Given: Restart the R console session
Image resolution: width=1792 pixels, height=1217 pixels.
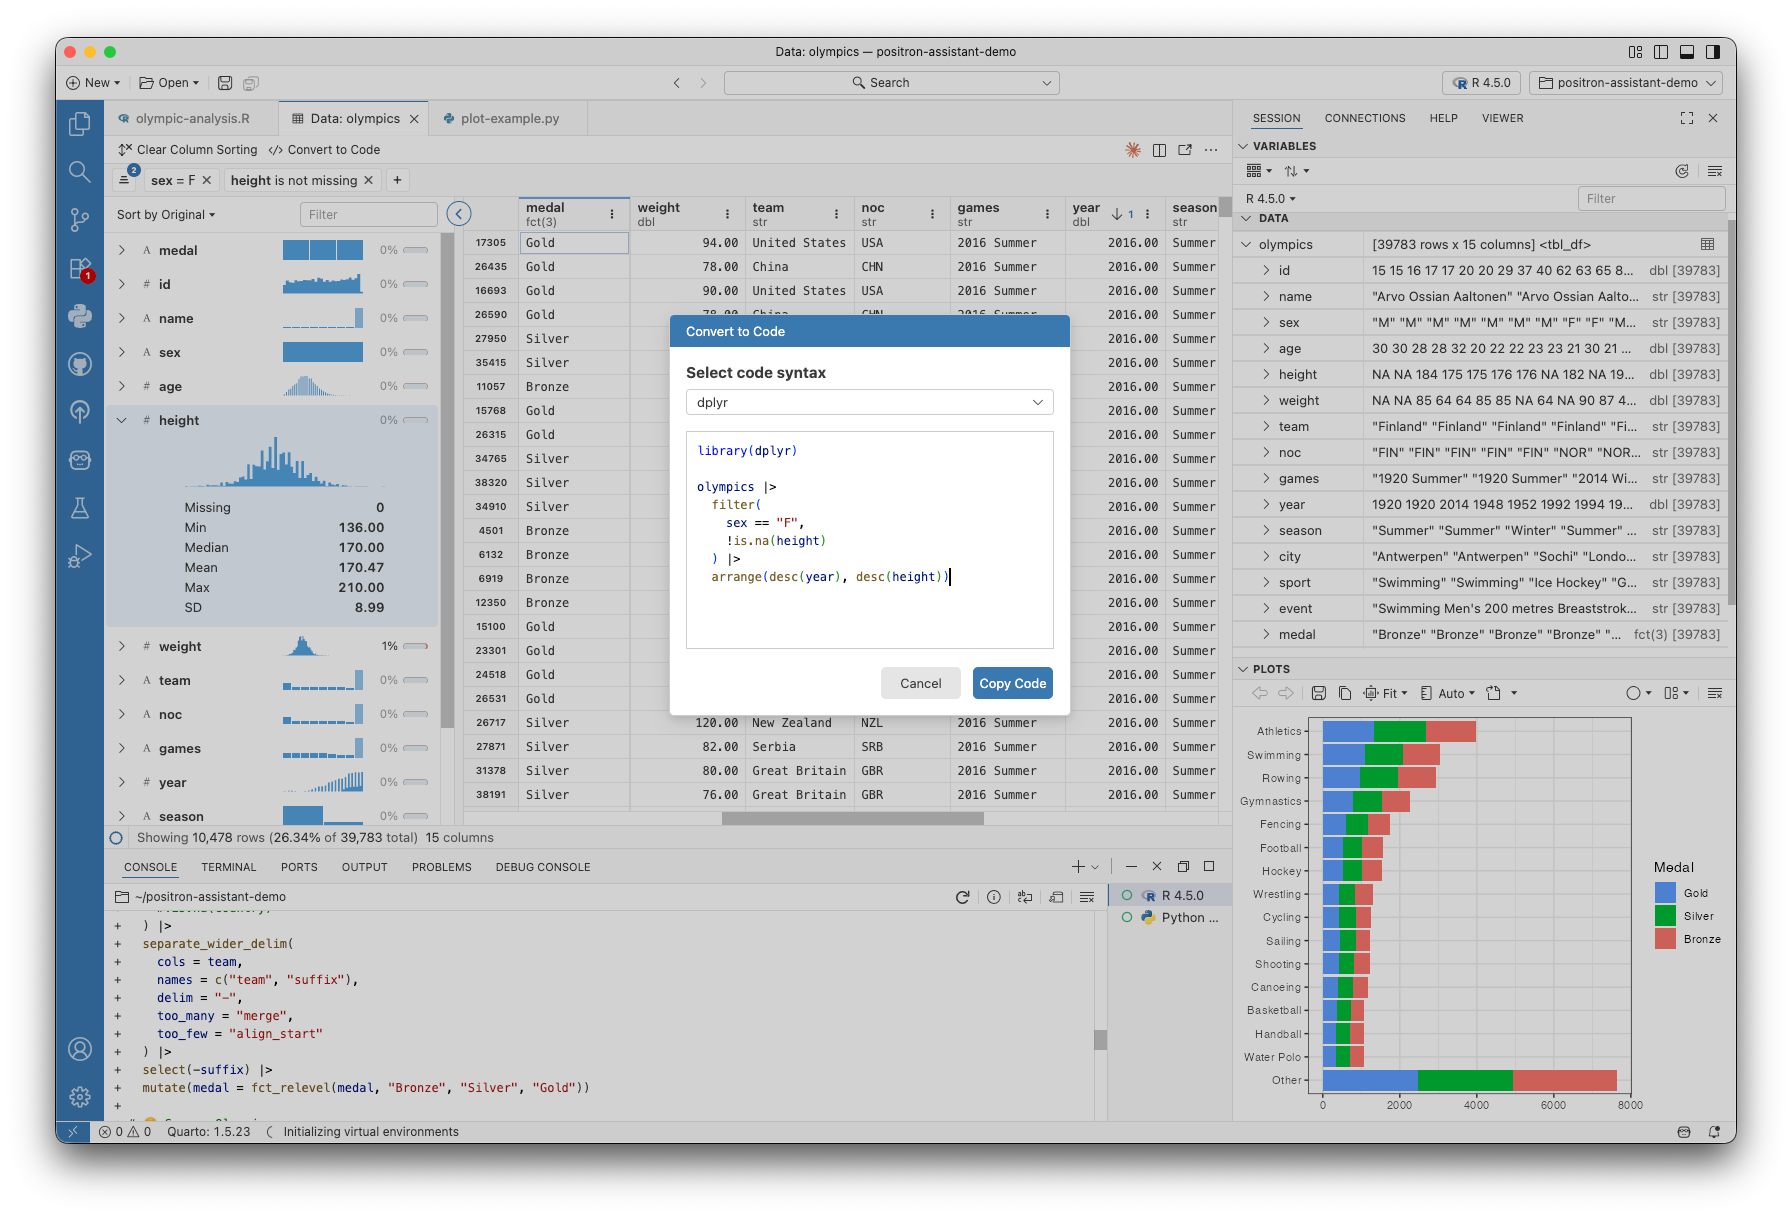Looking at the screenshot, I should (962, 897).
